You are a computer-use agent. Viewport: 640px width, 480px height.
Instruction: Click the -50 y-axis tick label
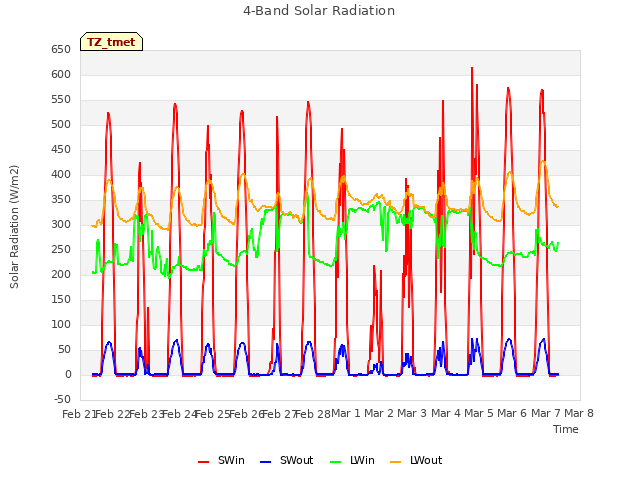62,400
